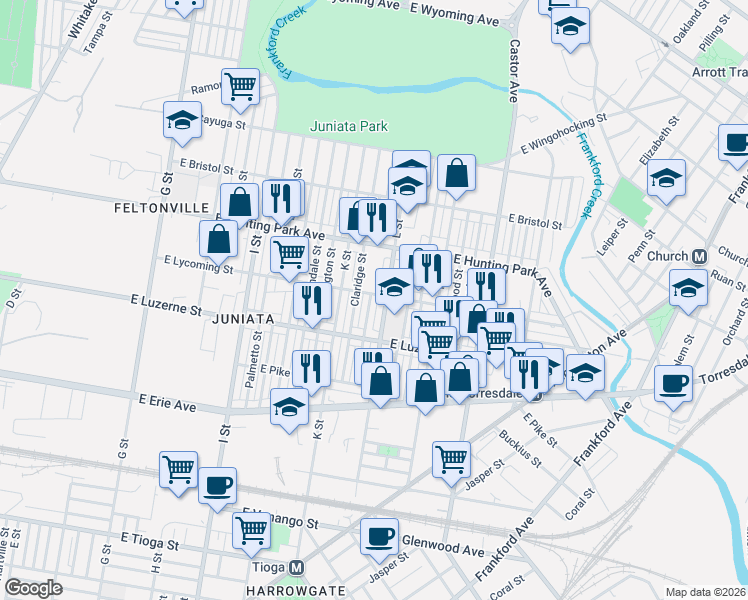Open the restaurant marker above Juniata label

pyautogui.click(x=312, y=304)
